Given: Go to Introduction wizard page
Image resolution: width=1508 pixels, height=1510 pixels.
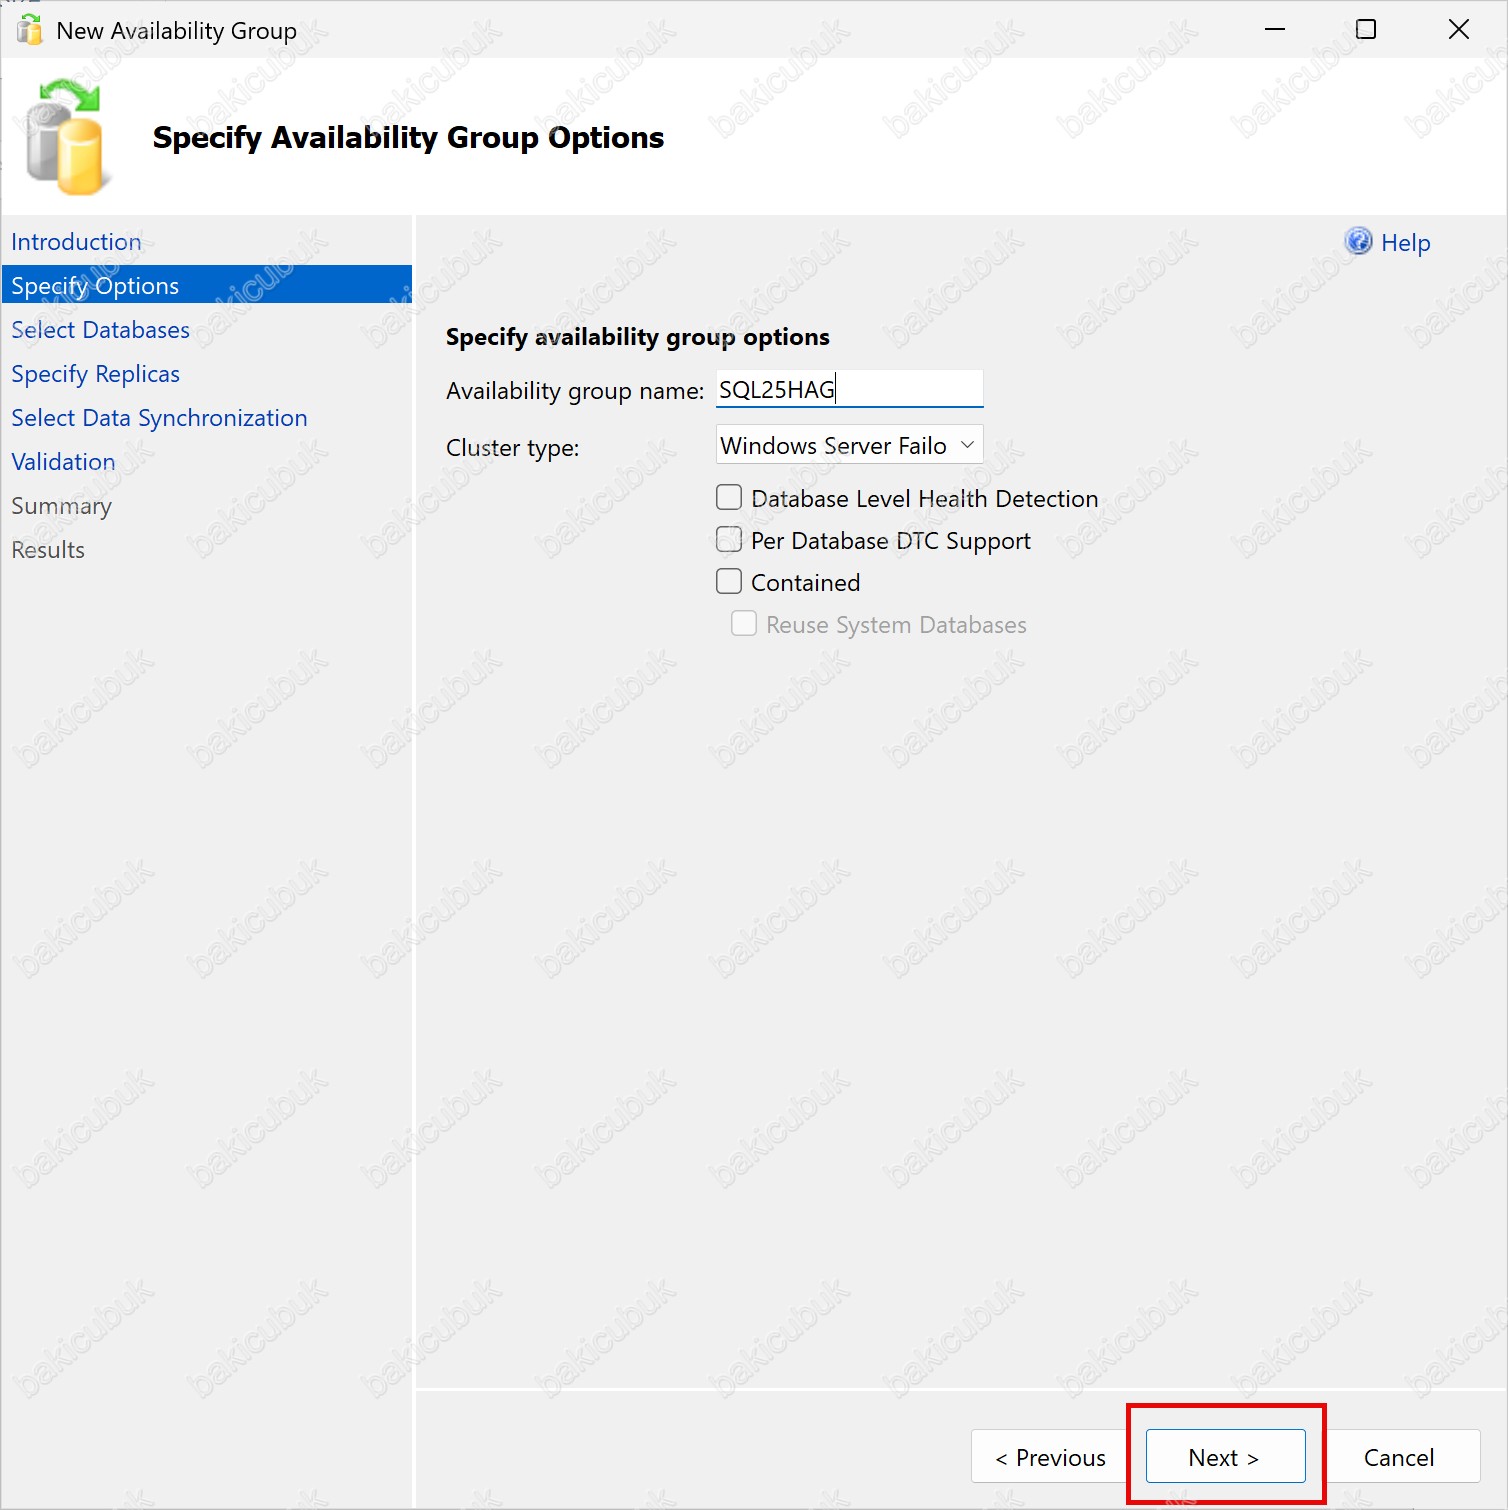Looking at the screenshot, I should tap(76, 242).
